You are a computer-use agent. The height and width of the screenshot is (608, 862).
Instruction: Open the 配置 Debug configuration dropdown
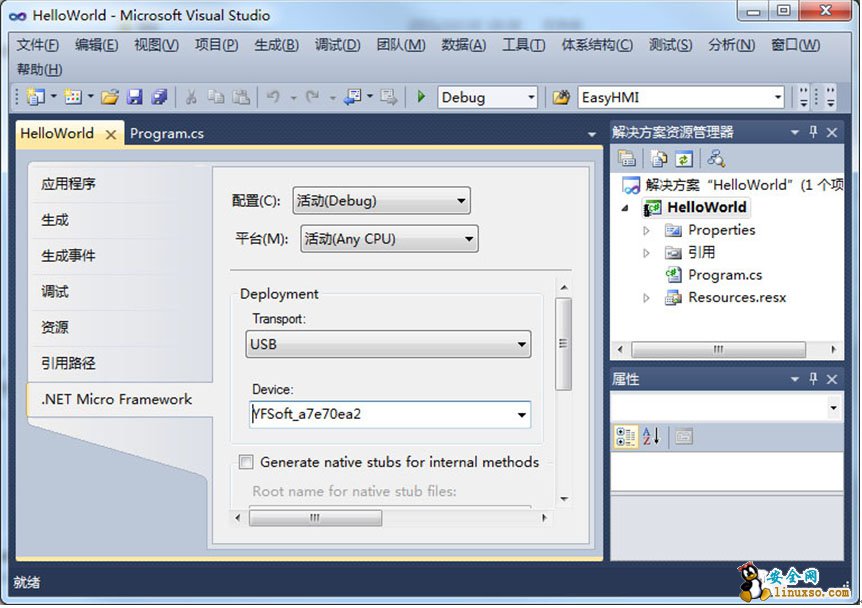(461, 201)
